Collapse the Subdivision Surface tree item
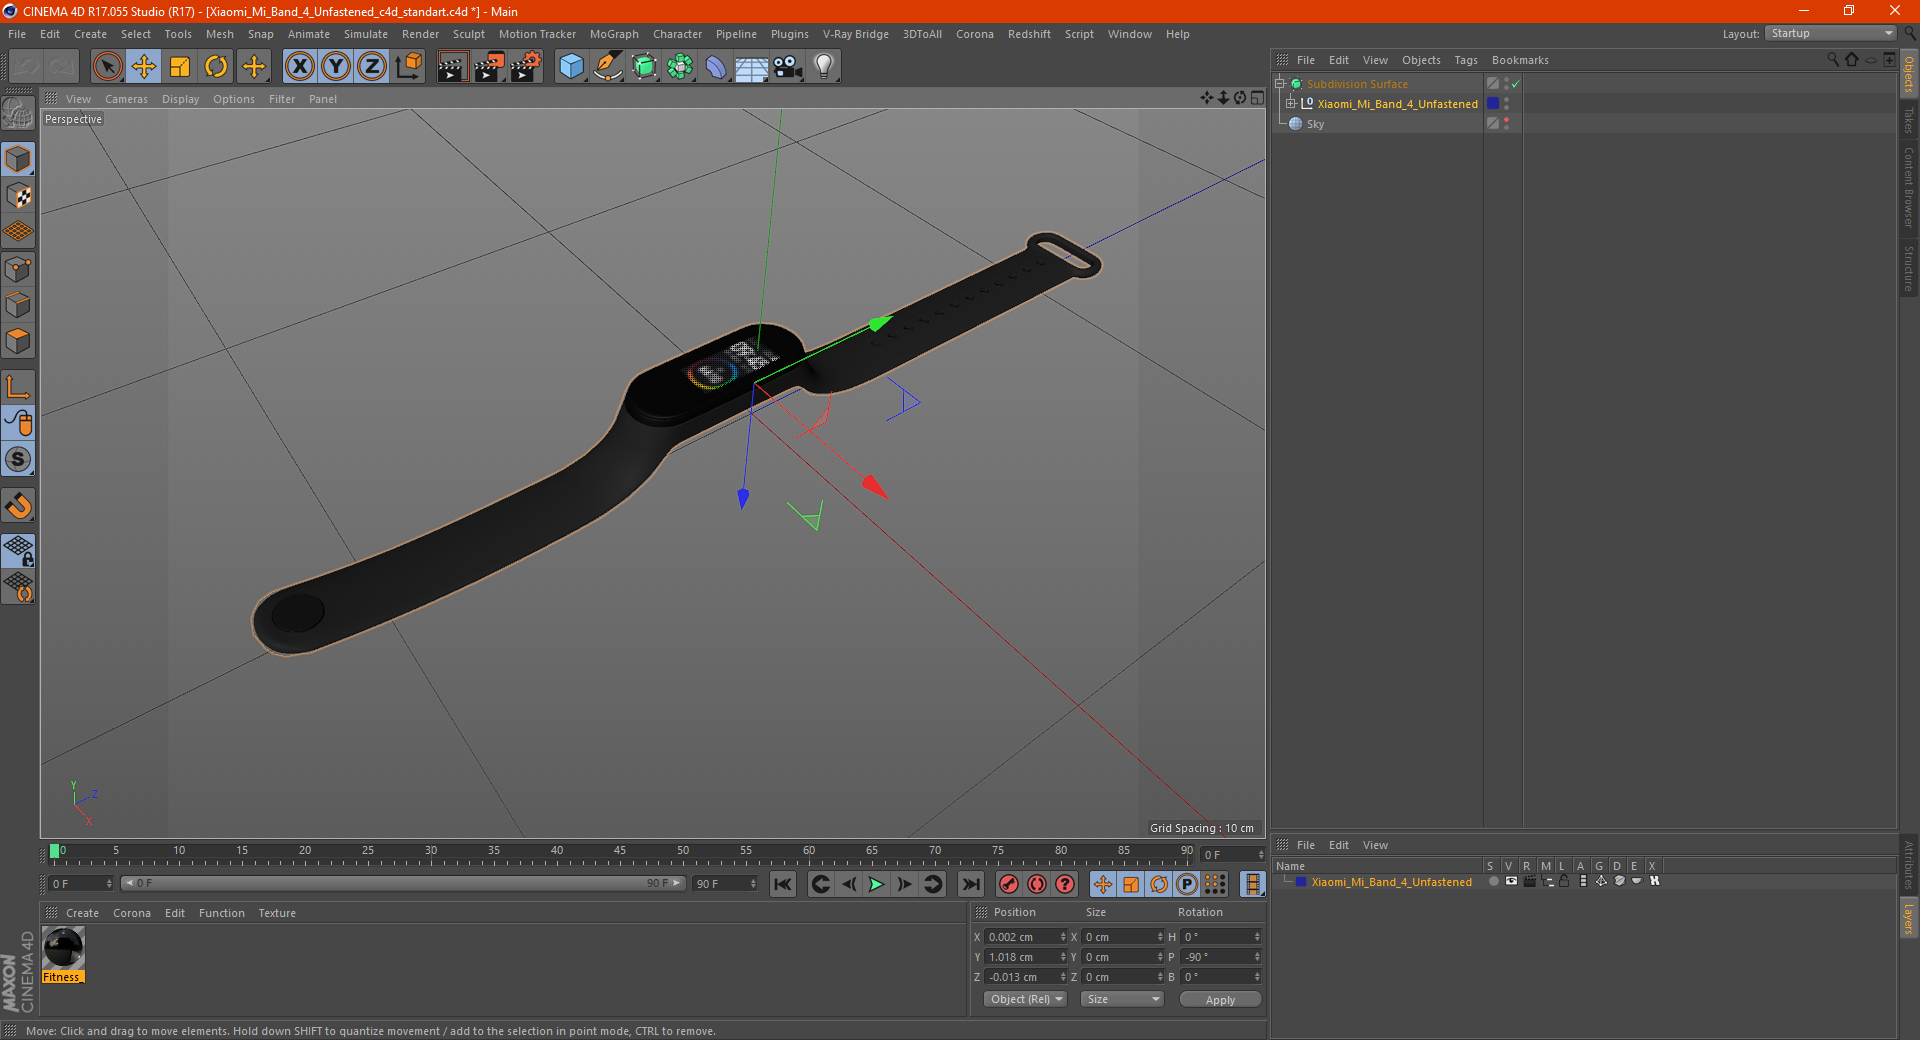Viewport: 1920px width, 1040px height. click(1280, 84)
